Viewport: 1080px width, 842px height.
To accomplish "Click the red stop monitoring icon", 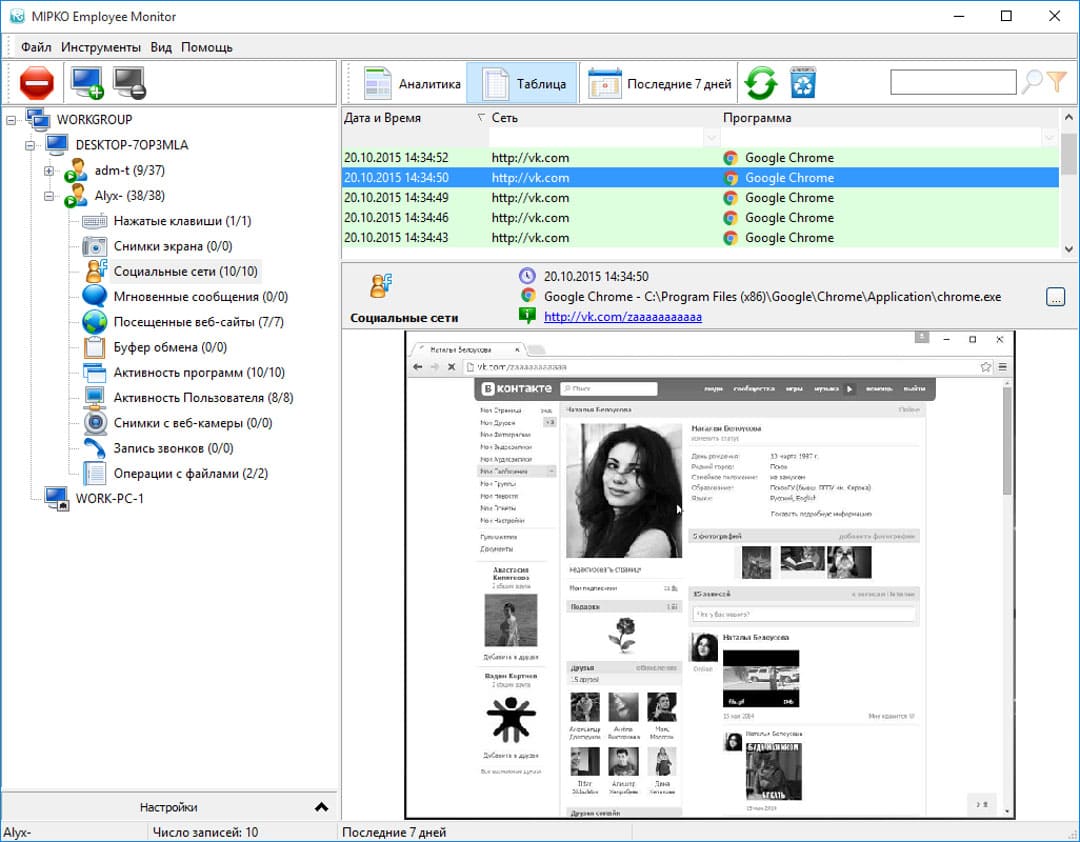I will click(36, 83).
